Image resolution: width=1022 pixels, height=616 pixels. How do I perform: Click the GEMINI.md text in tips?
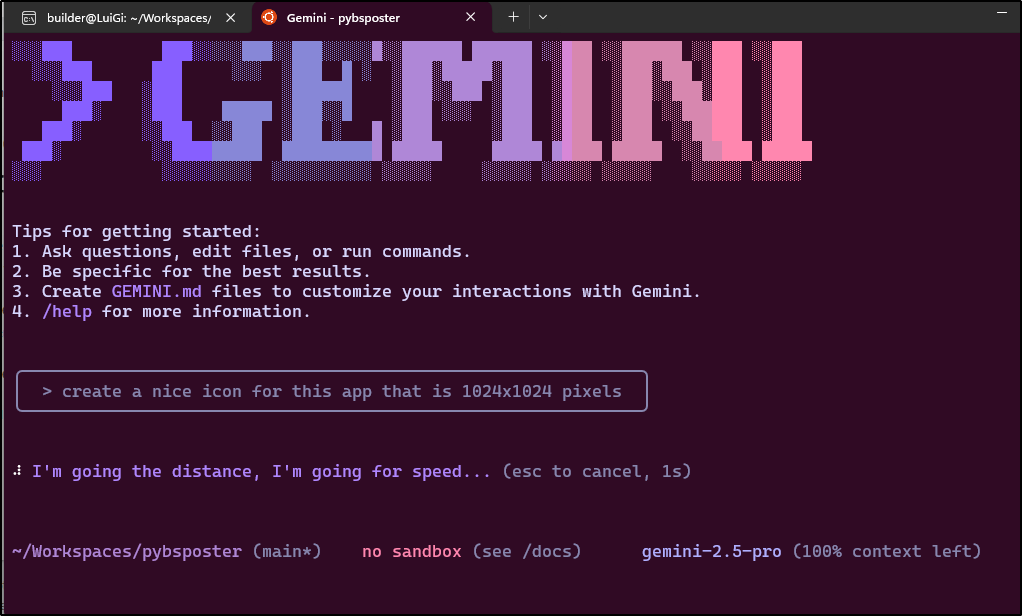(156, 291)
